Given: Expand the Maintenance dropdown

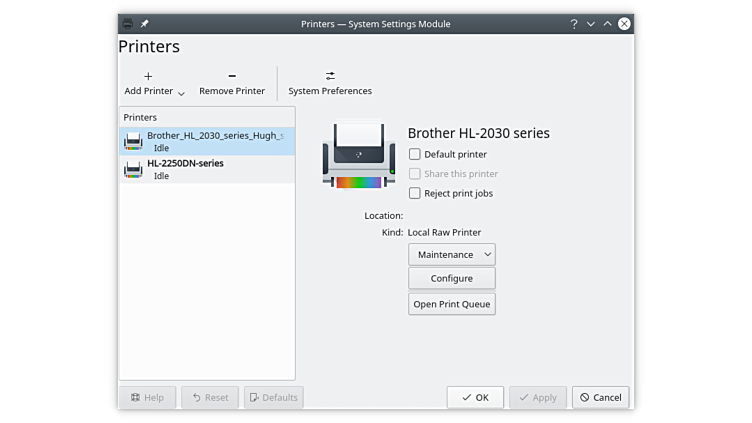Looking at the screenshot, I should (452, 255).
